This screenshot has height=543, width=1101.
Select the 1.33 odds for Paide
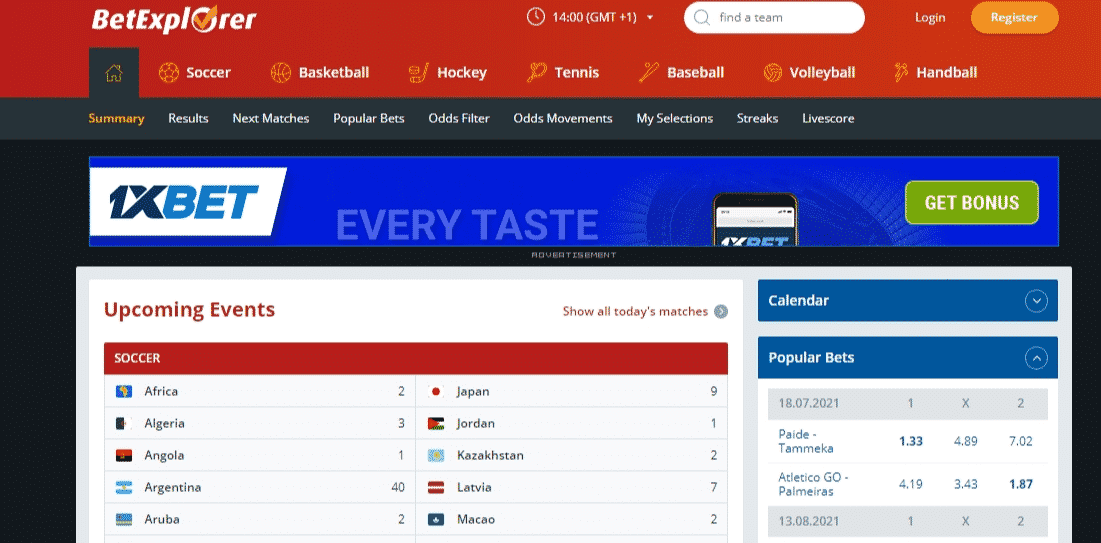coord(911,442)
